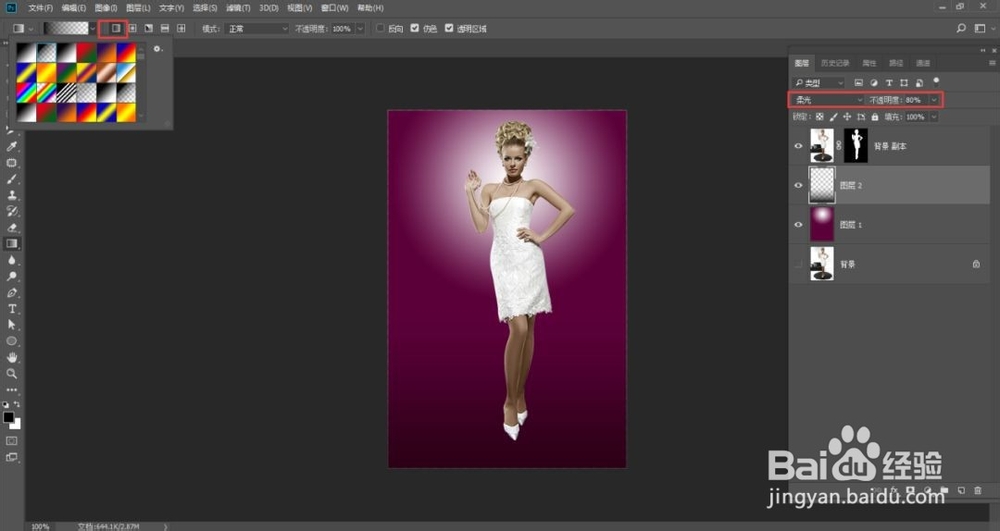
Task: Lock transparent pixels icon
Action: tap(820, 117)
